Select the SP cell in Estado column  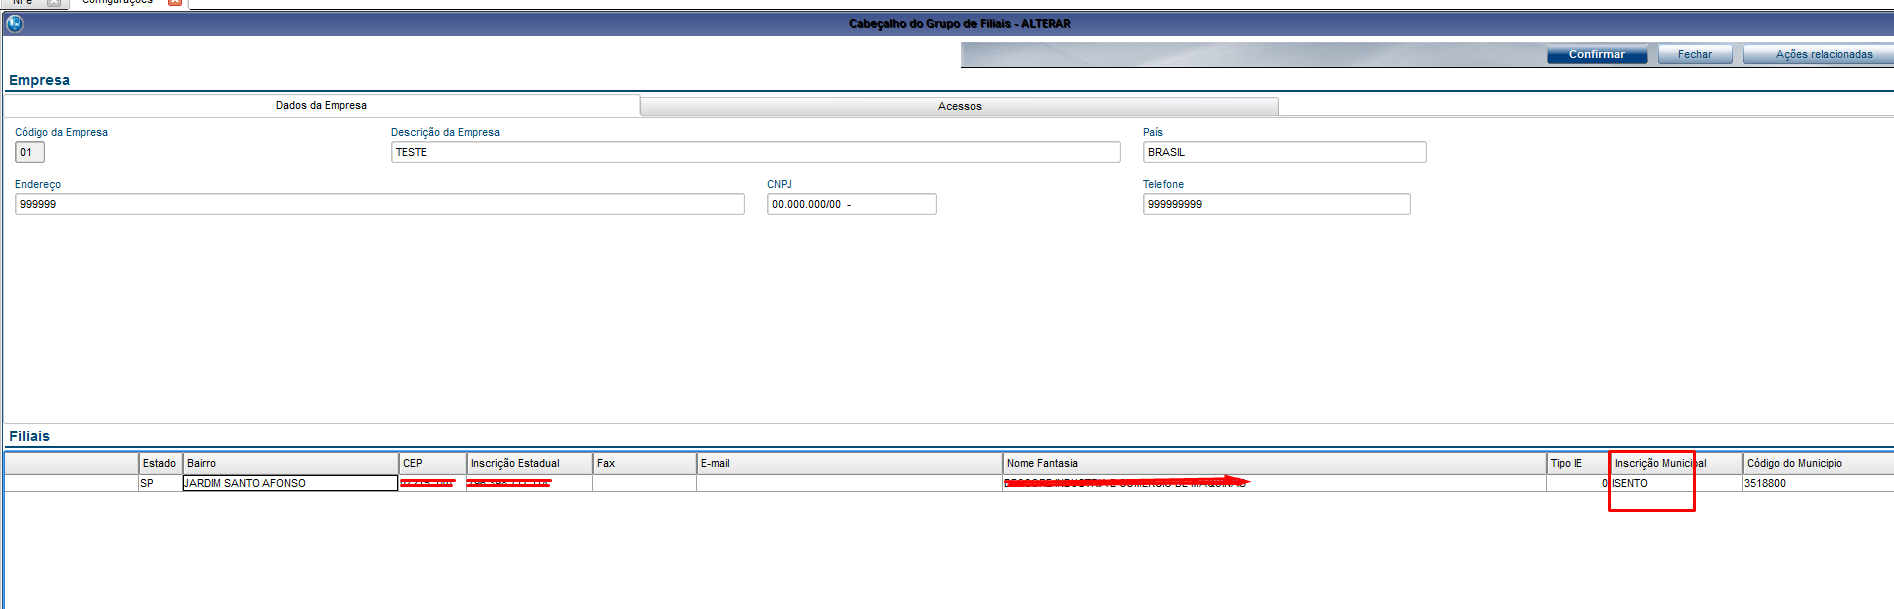point(160,483)
